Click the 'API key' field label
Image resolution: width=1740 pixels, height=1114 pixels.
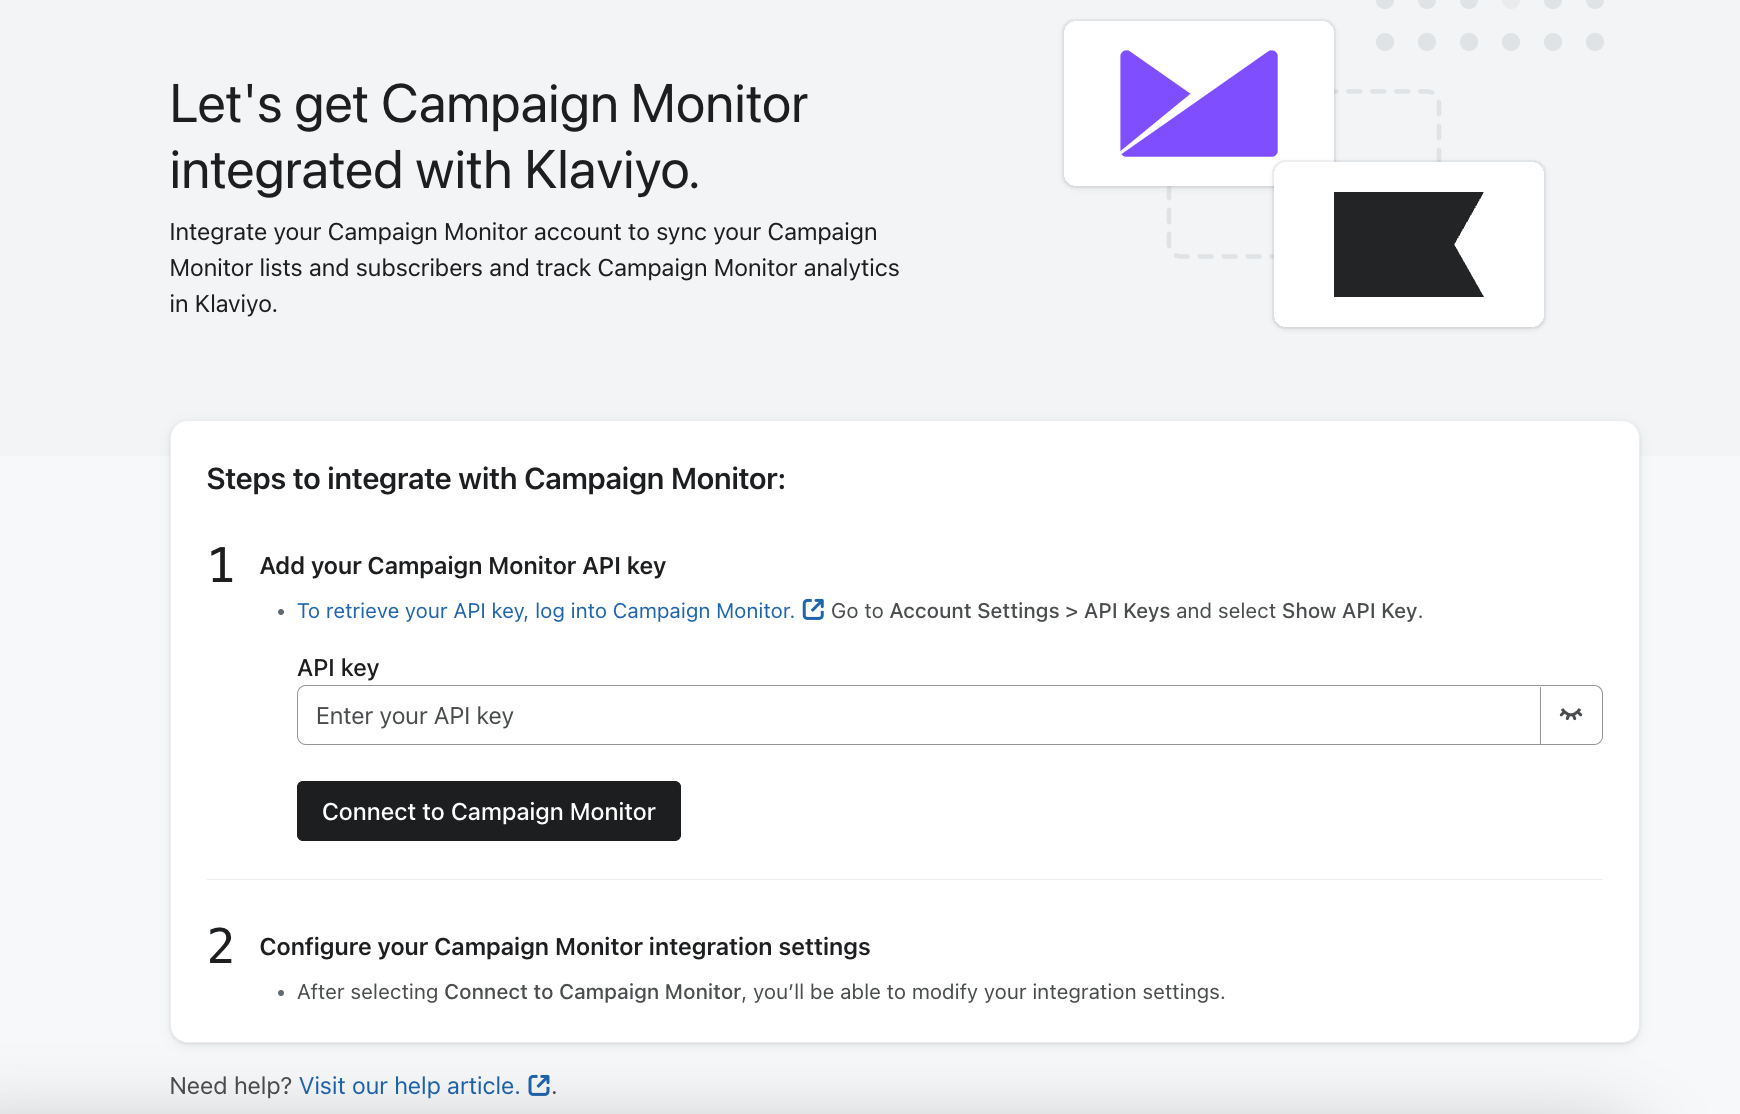coord(338,668)
